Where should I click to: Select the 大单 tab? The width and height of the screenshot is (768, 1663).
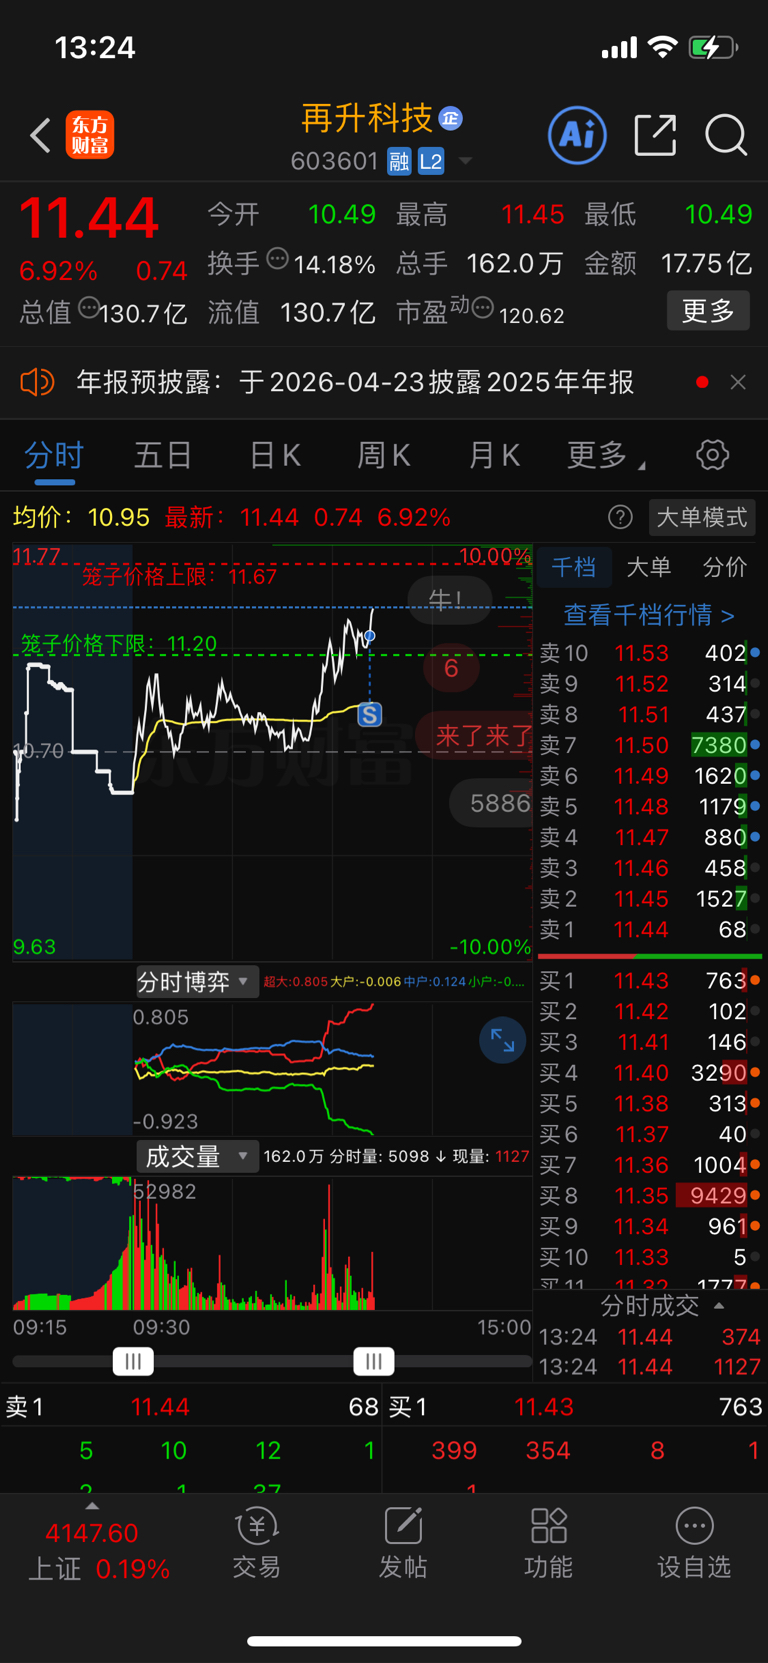[649, 567]
